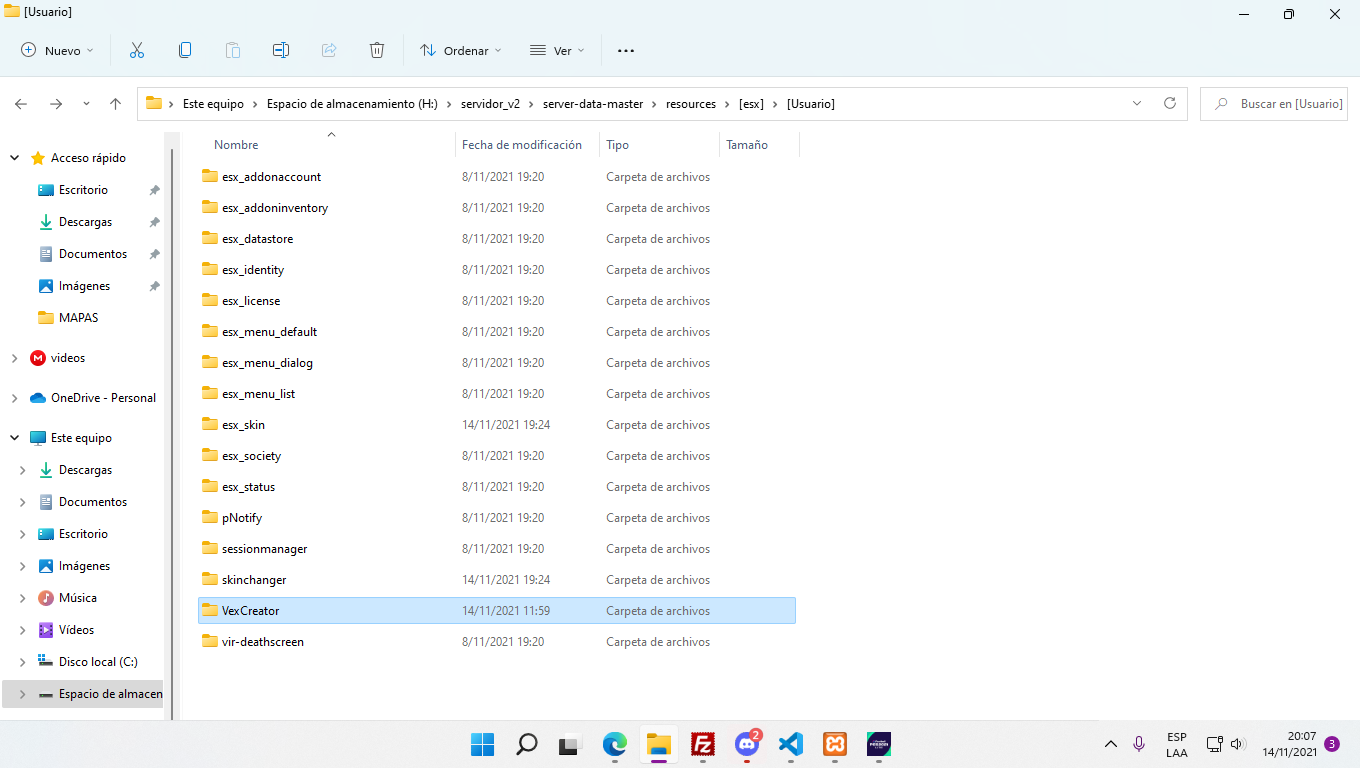Click the server-data-master breadcrumb
Screen dimensions: 1360x768
click(593, 104)
